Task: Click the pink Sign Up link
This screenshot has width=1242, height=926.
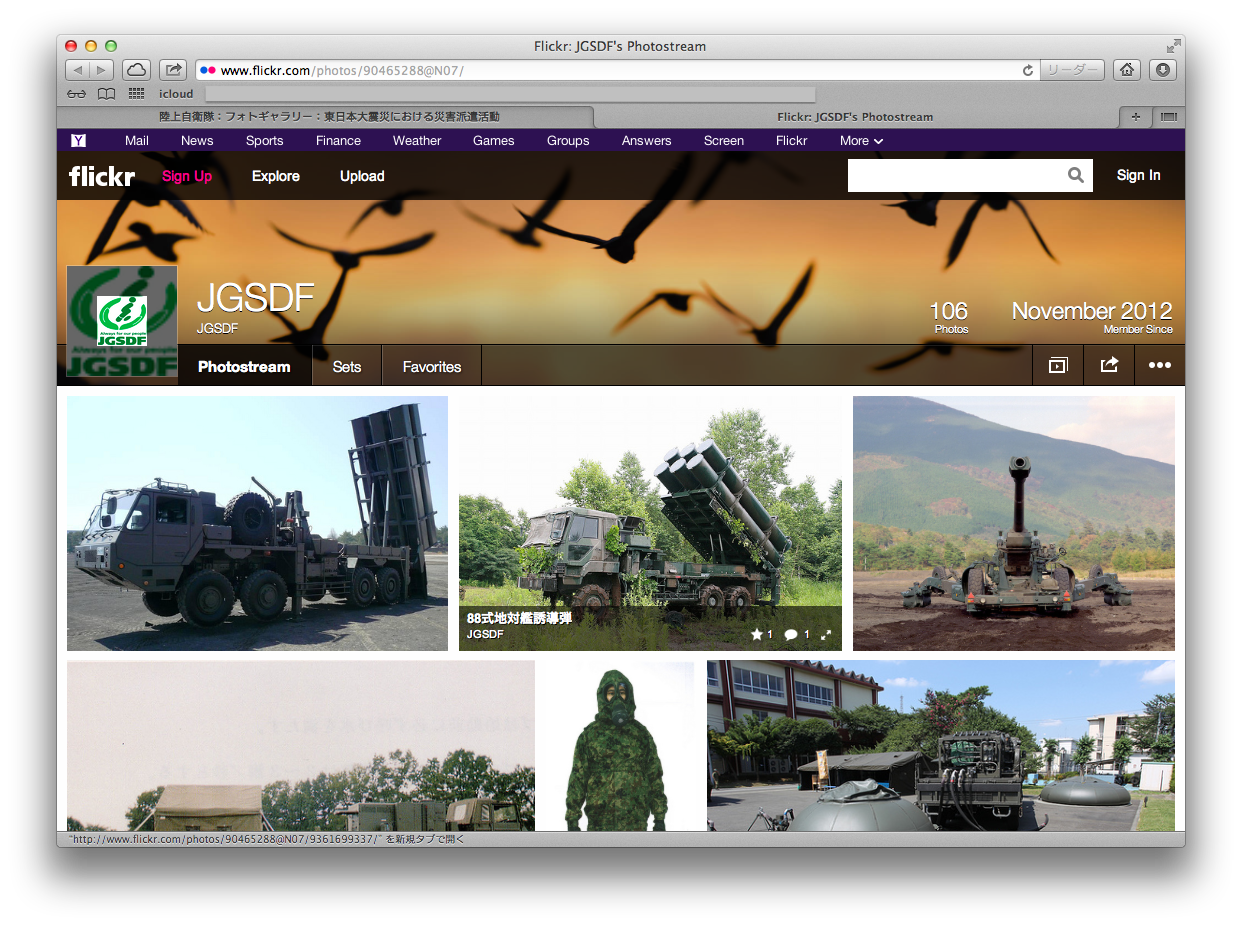Action: coord(187,176)
